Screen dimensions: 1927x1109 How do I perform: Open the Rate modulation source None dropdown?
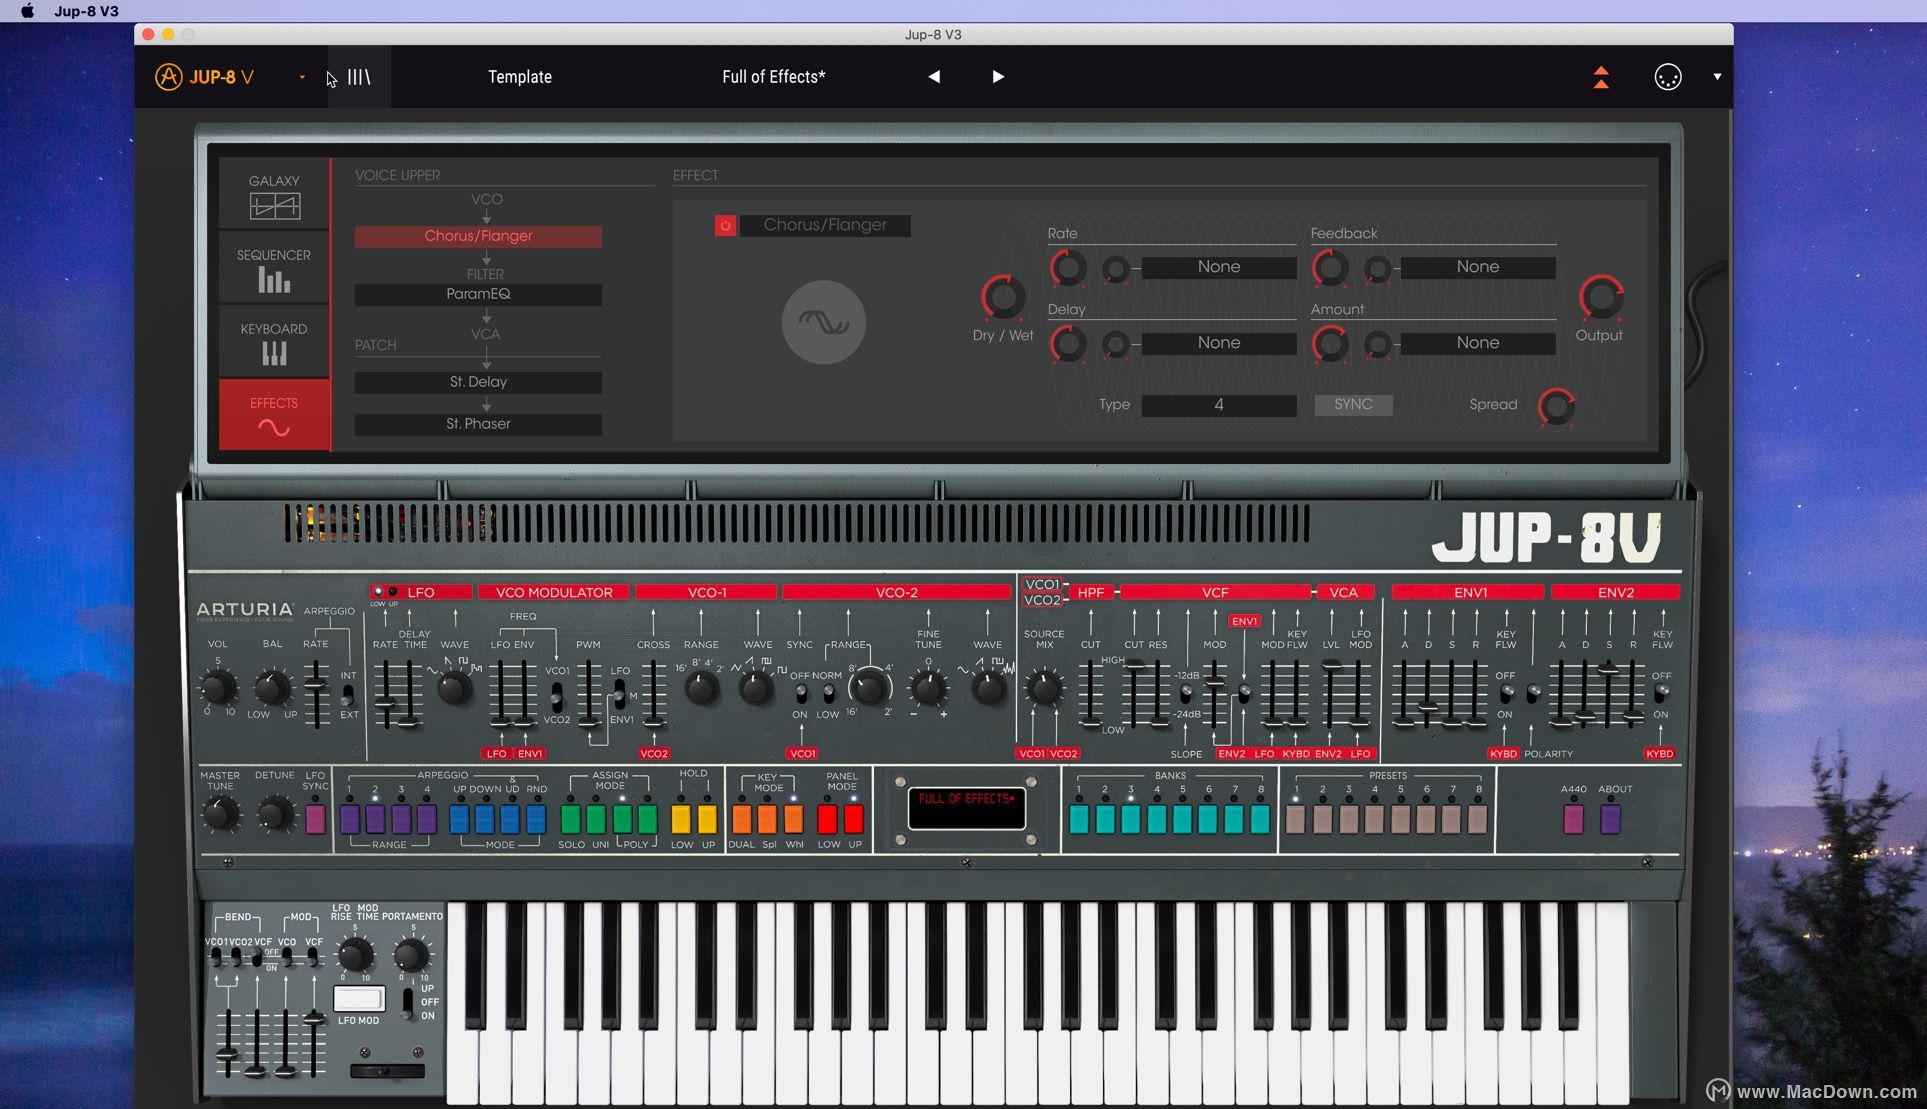click(x=1219, y=267)
